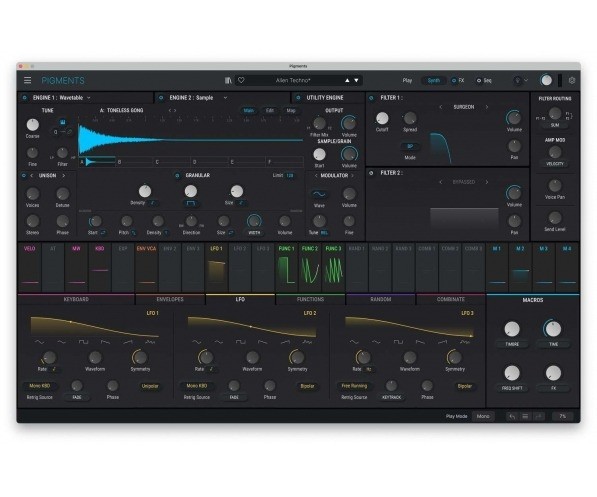
Task: Select the modulator Wave shape icon
Action: pyautogui.click(x=319, y=194)
